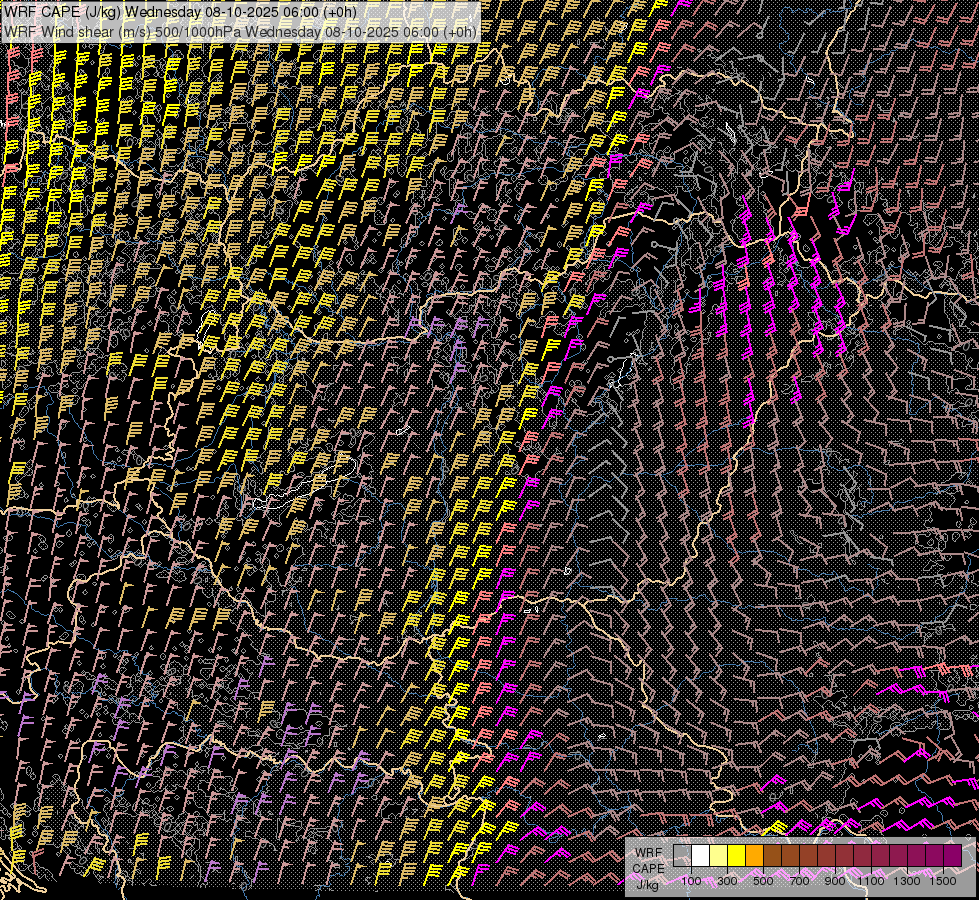The height and width of the screenshot is (900, 979).
Task: Select the rightmost purple legend swatch
Action: point(953,855)
